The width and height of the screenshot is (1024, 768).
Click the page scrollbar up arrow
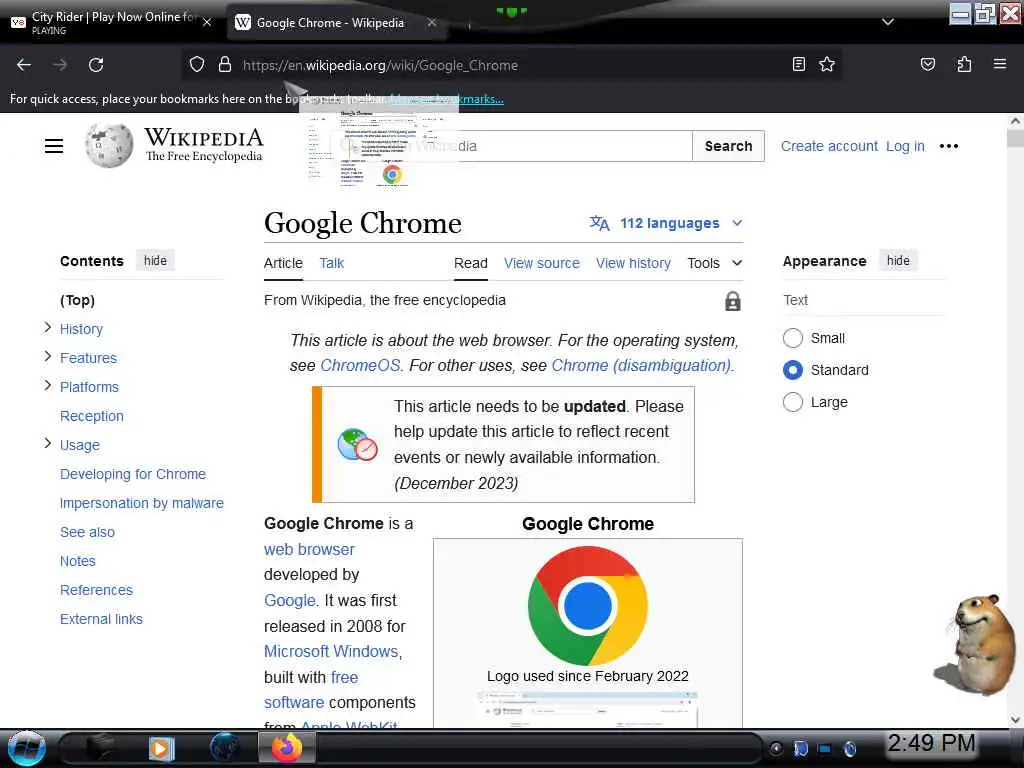(x=1015, y=121)
